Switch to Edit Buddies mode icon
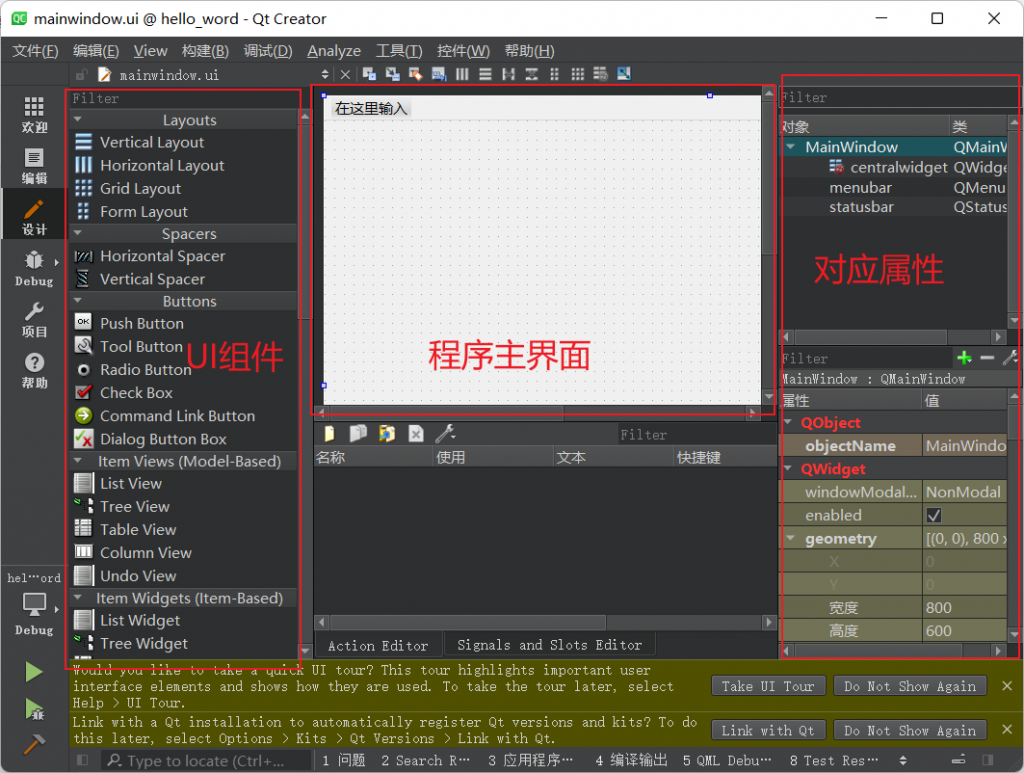Image resolution: width=1024 pixels, height=773 pixels. coord(415,74)
